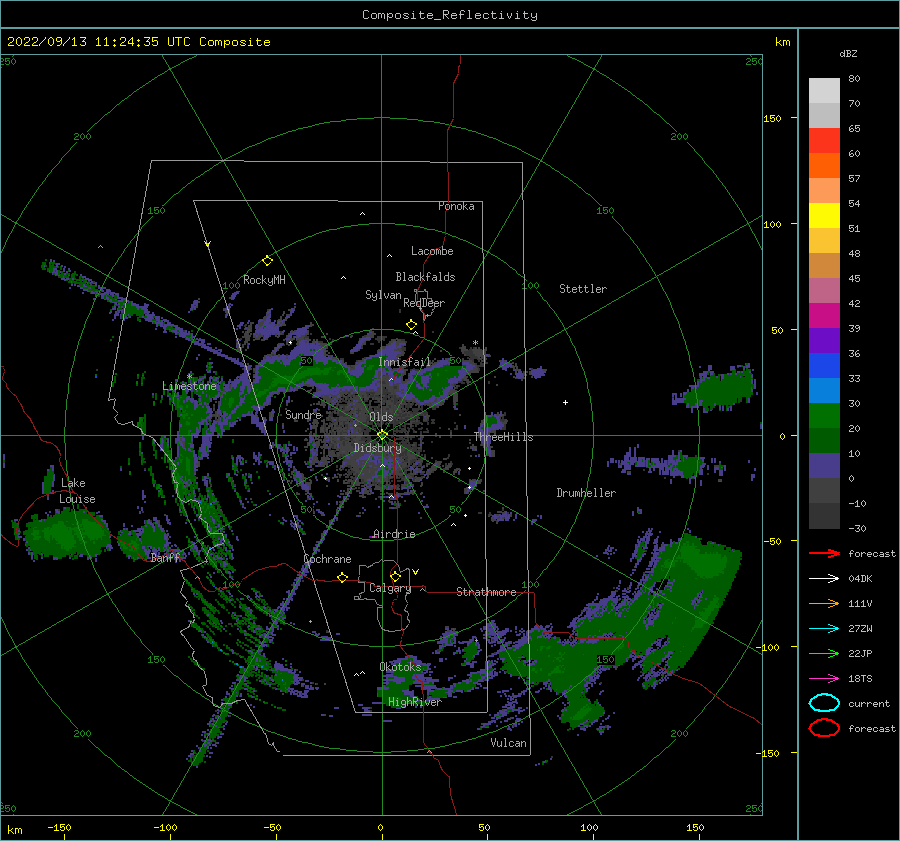Click the light blue 30–33 dBZ color swatch
Viewport: 900px width, 841px height.
824,390
